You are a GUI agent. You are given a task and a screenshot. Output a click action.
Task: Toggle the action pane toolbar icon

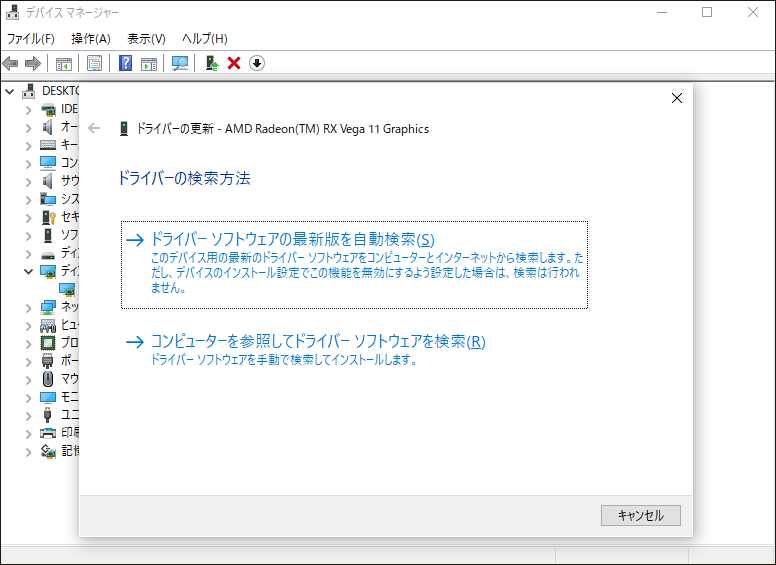tap(148, 63)
